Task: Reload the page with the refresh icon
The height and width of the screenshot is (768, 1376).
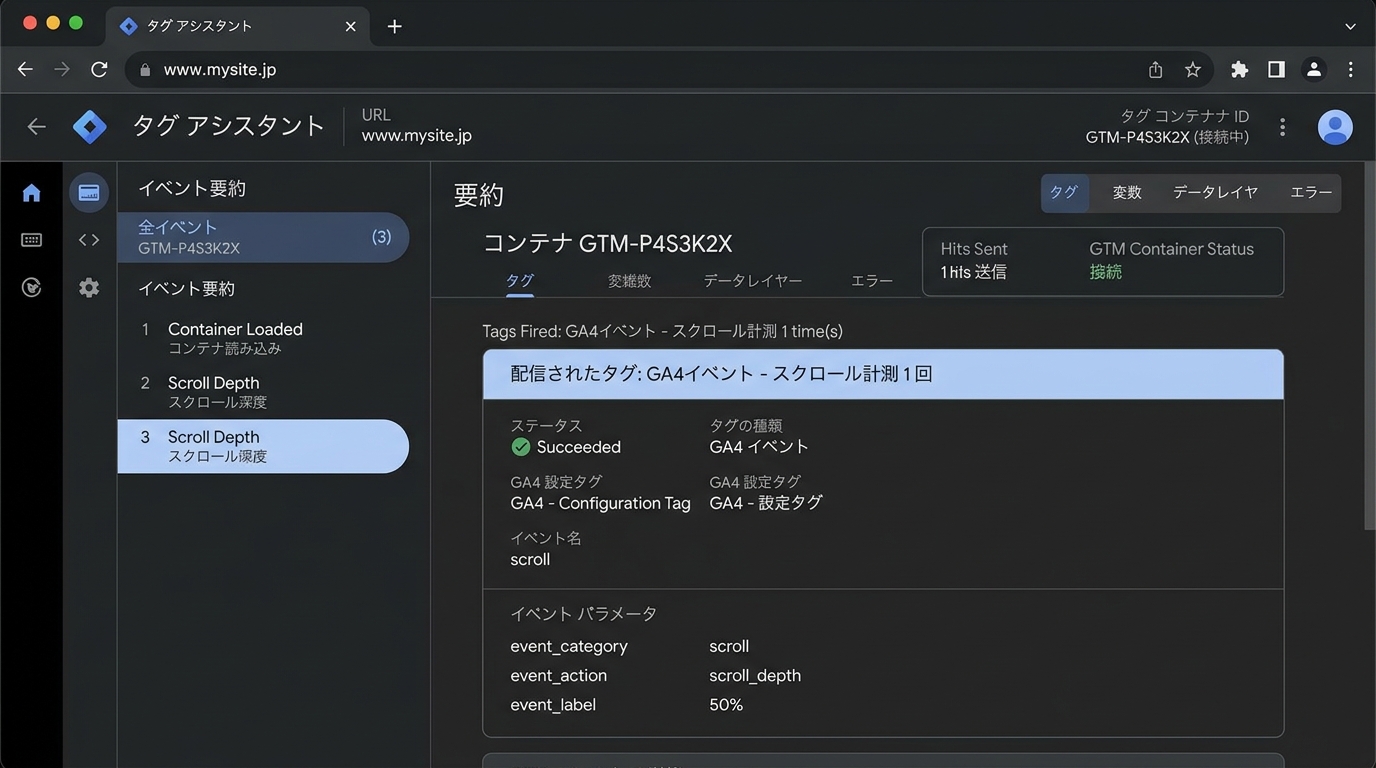Action: coord(99,69)
